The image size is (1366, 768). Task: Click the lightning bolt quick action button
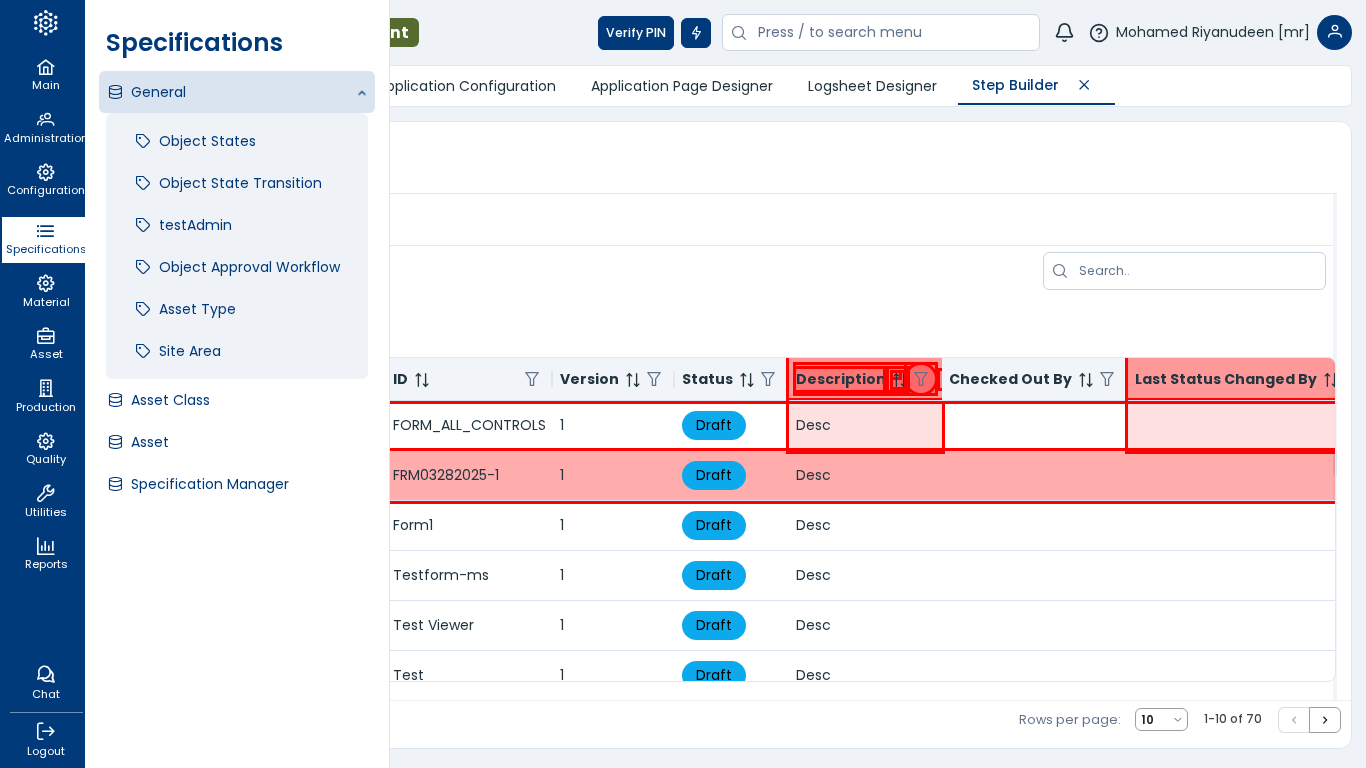pyautogui.click(x=696, y=33)
